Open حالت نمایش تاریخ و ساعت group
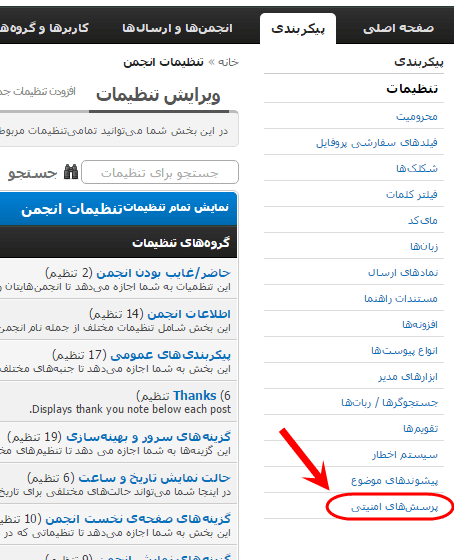454x560 pixels. coord(154,478)
